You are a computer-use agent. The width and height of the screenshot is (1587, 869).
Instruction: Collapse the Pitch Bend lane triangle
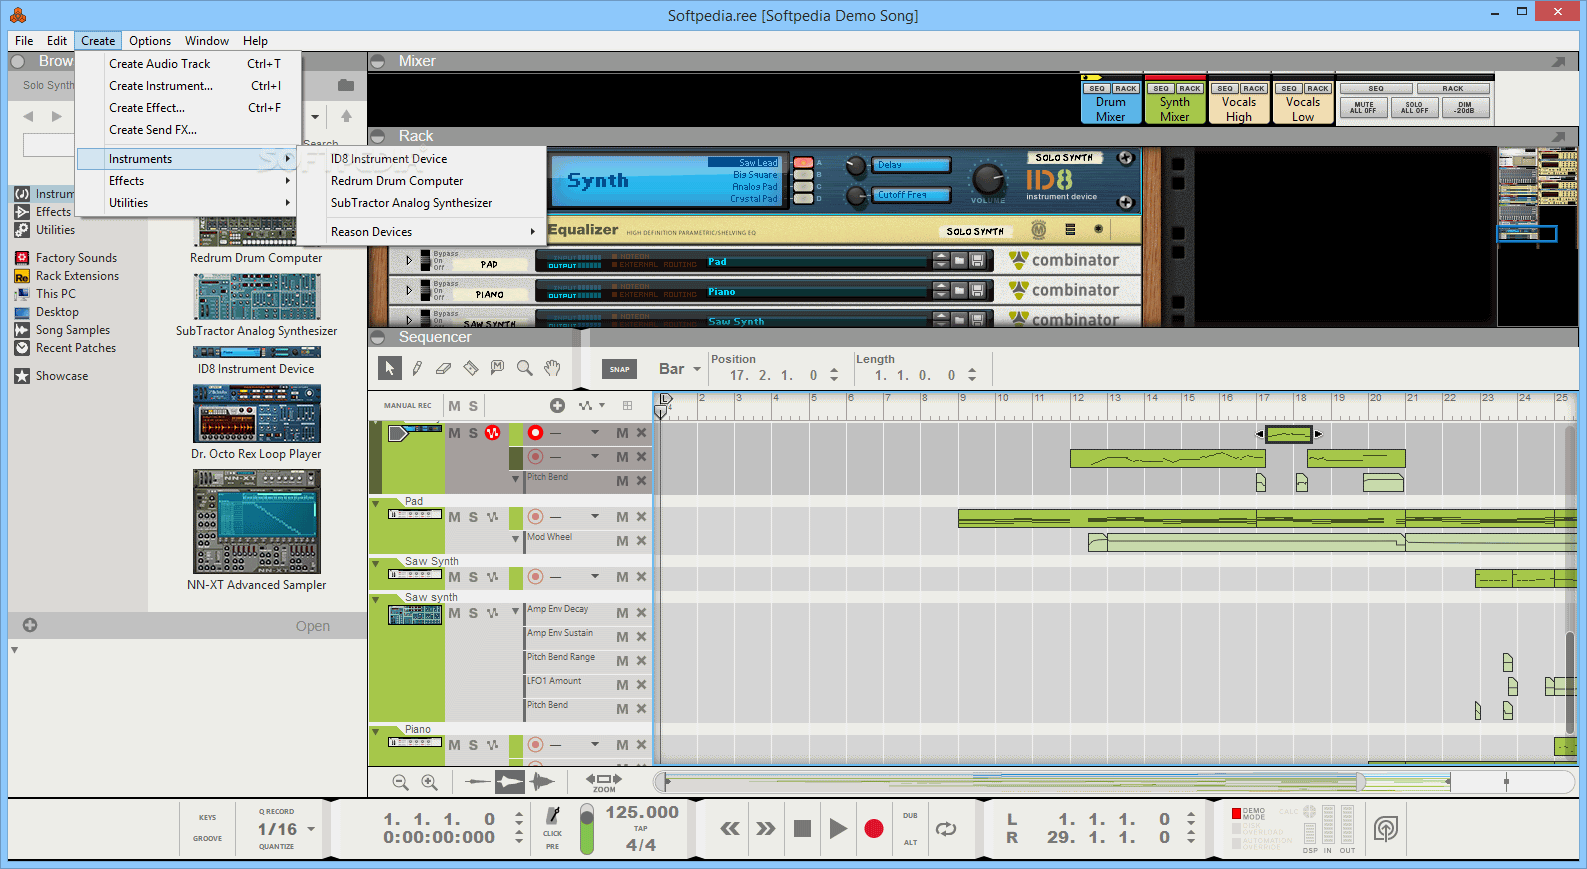point(516,479)
